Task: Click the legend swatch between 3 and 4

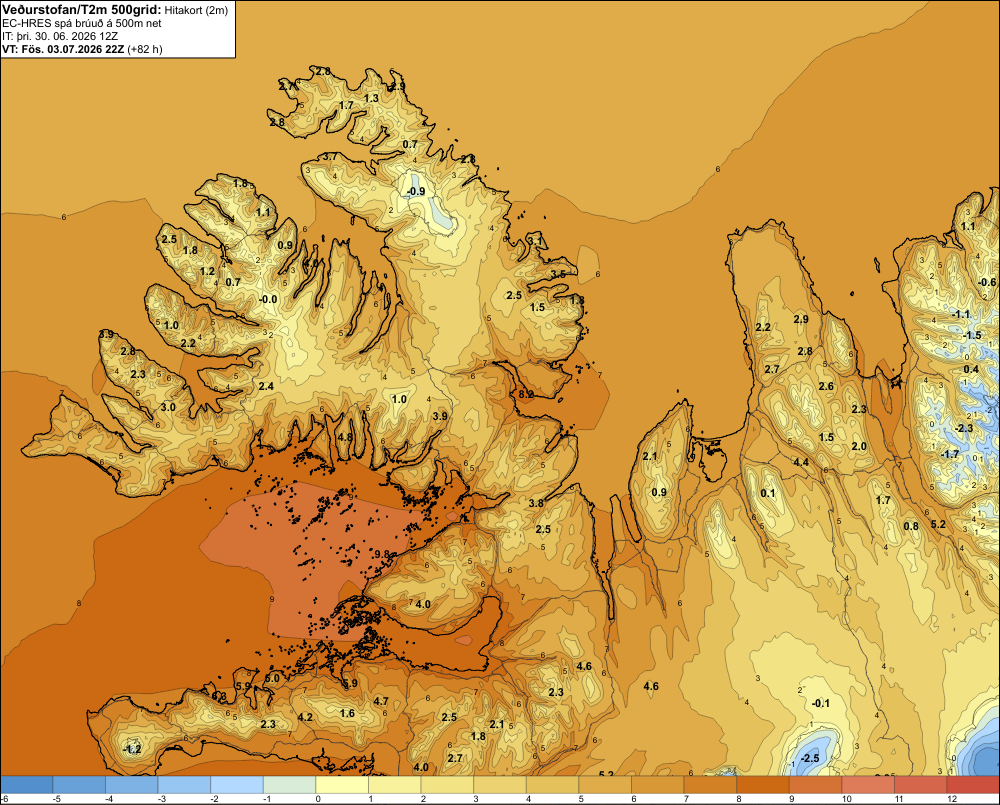Action: point(500,785)
